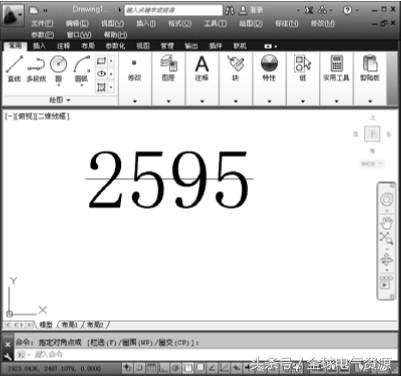Click the help question mark icon

click(x=347, y=10)
